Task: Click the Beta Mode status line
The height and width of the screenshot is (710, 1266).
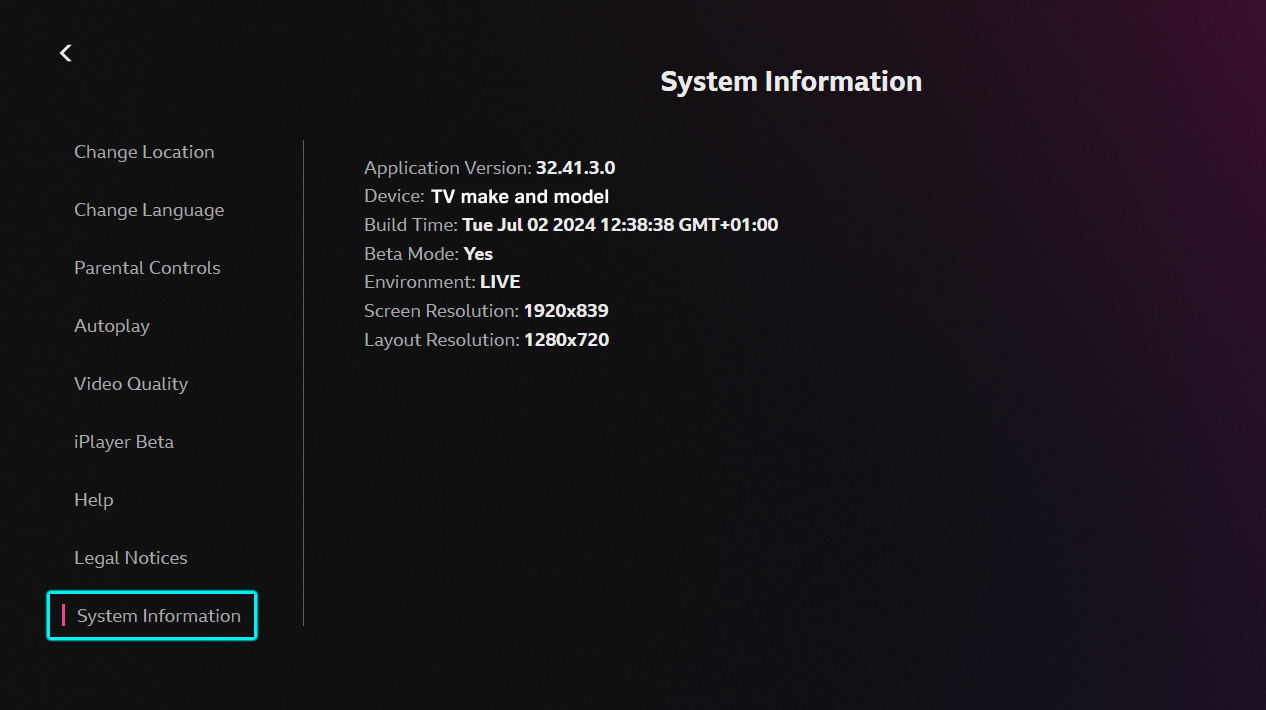Action: (x=428, y=253)
